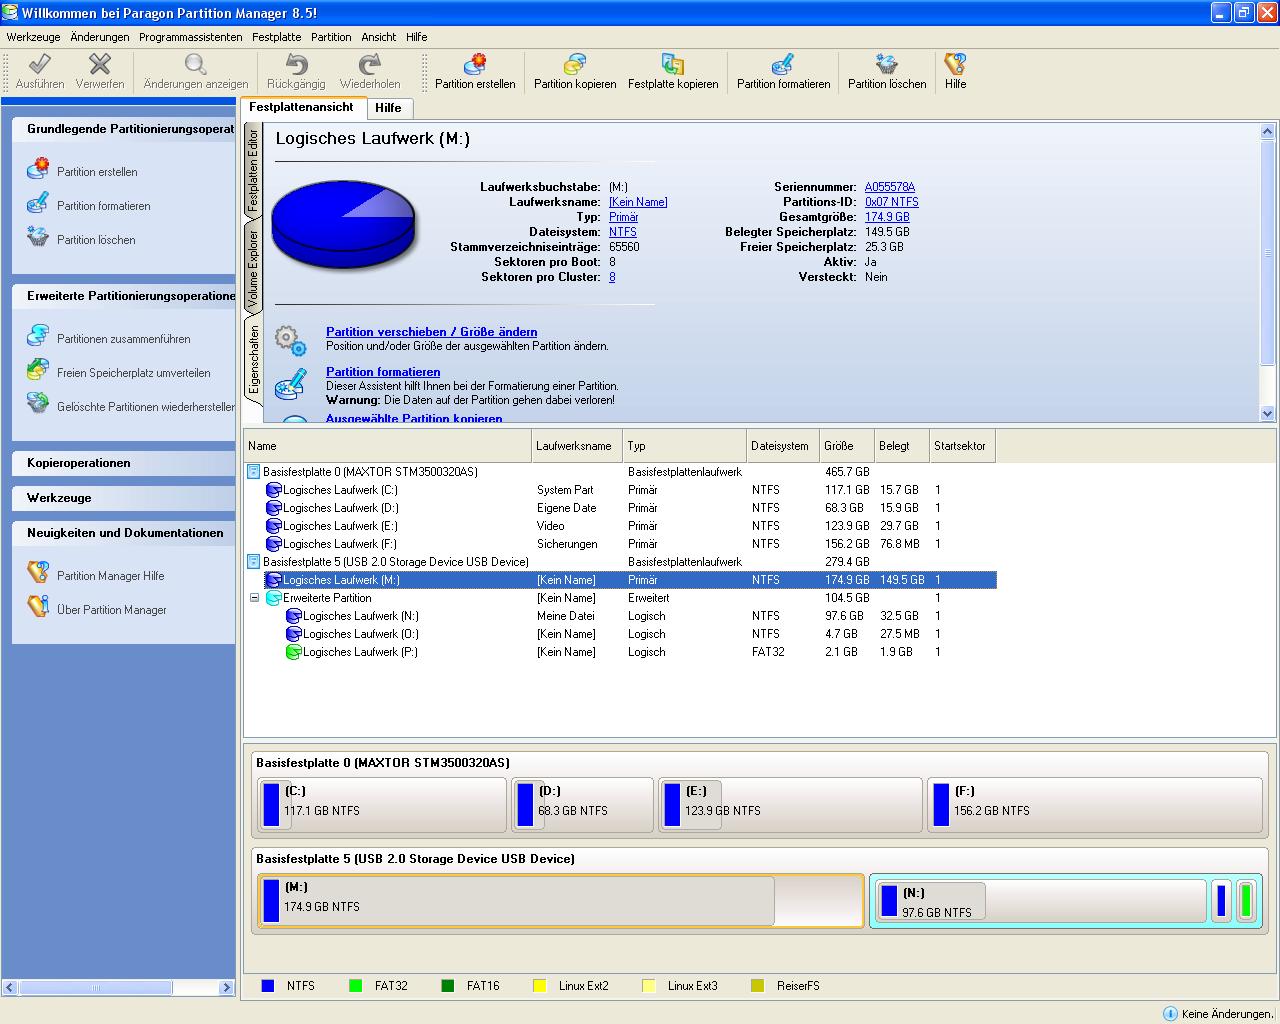Click Partition verschieben / Größe ändern link
Image resolution: width=1280 pixels, height=1024 pixels.
click(432, 332)
